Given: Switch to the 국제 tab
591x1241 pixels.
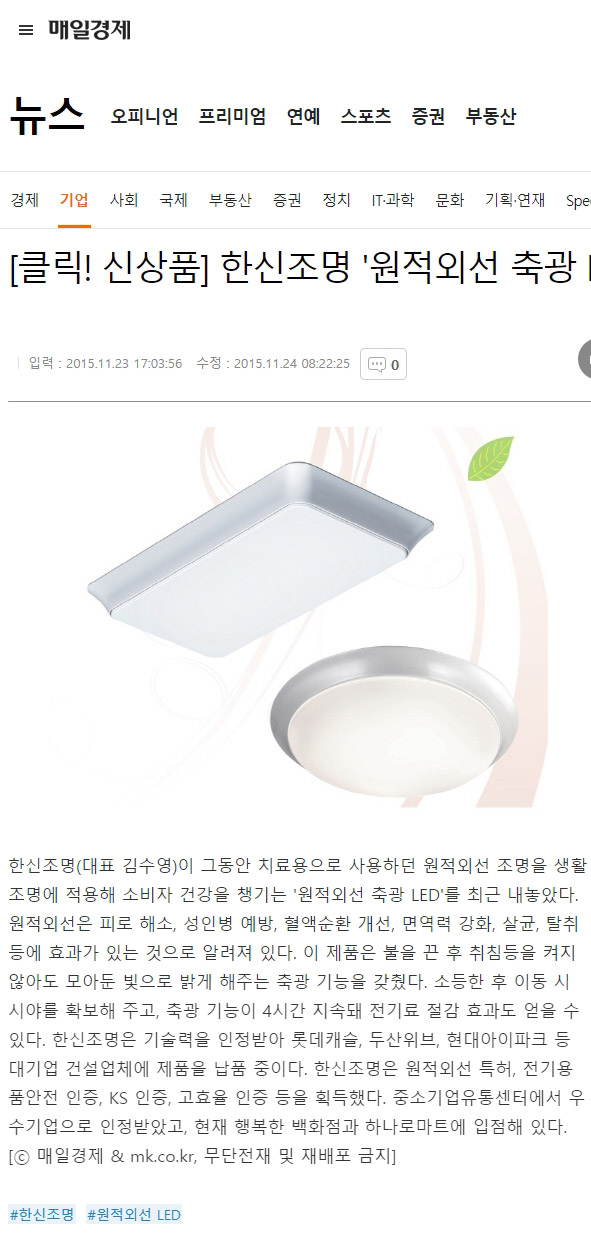Looking at the screenshot, I should pos(173,200).
